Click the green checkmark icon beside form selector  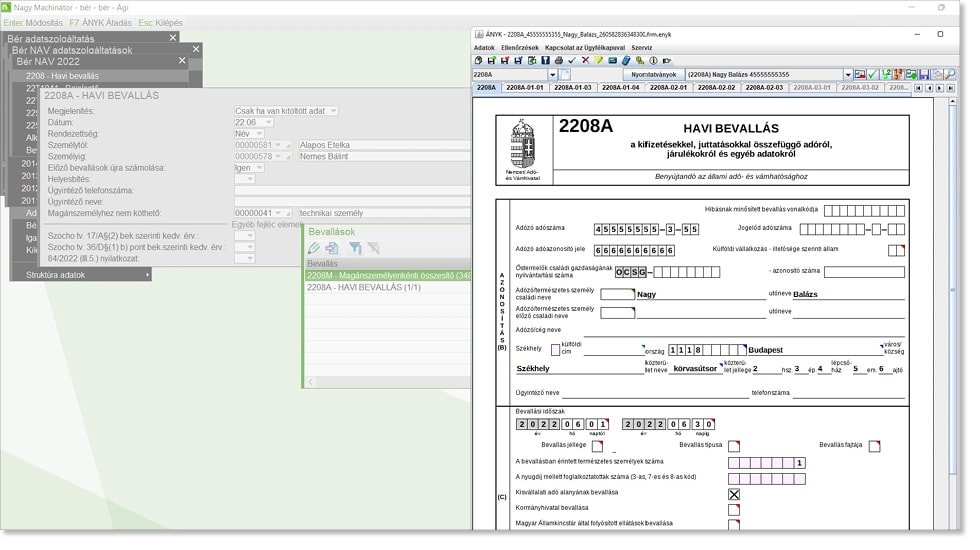click(x=873, y=75)
